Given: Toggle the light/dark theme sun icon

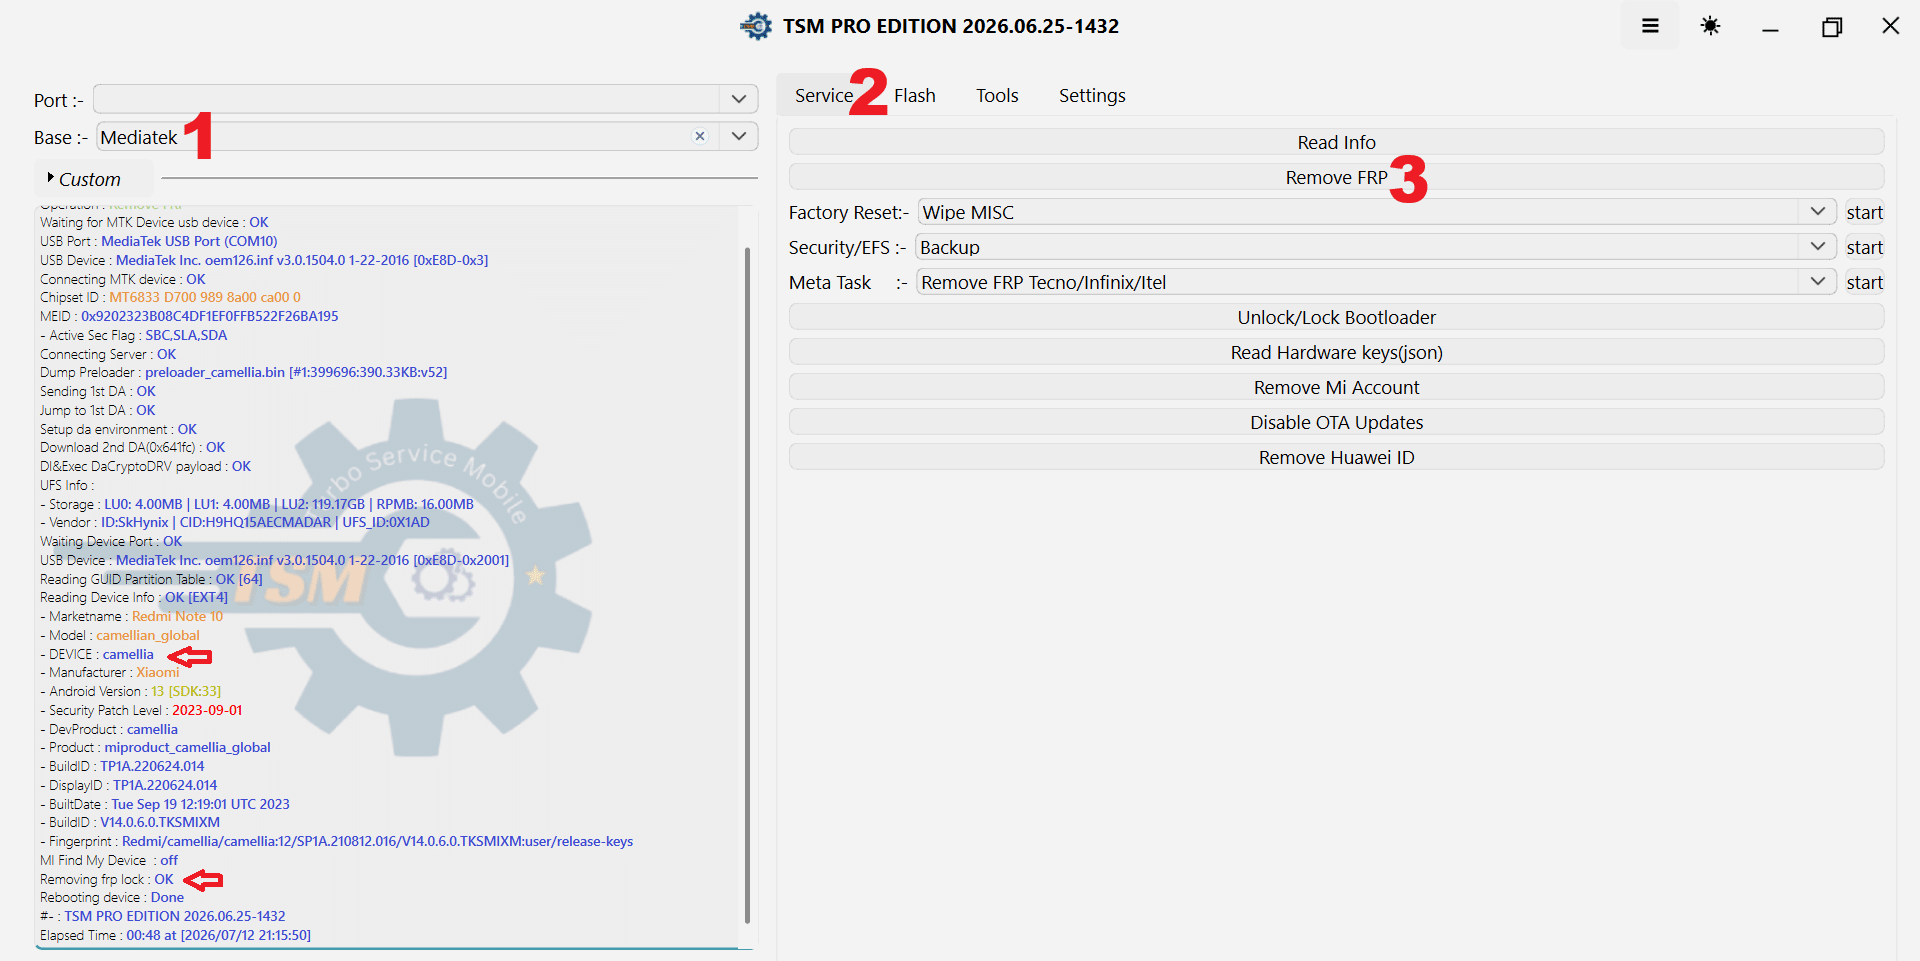Looking at the screenshot, I should pyautogui.click(x=1710, y=26).
